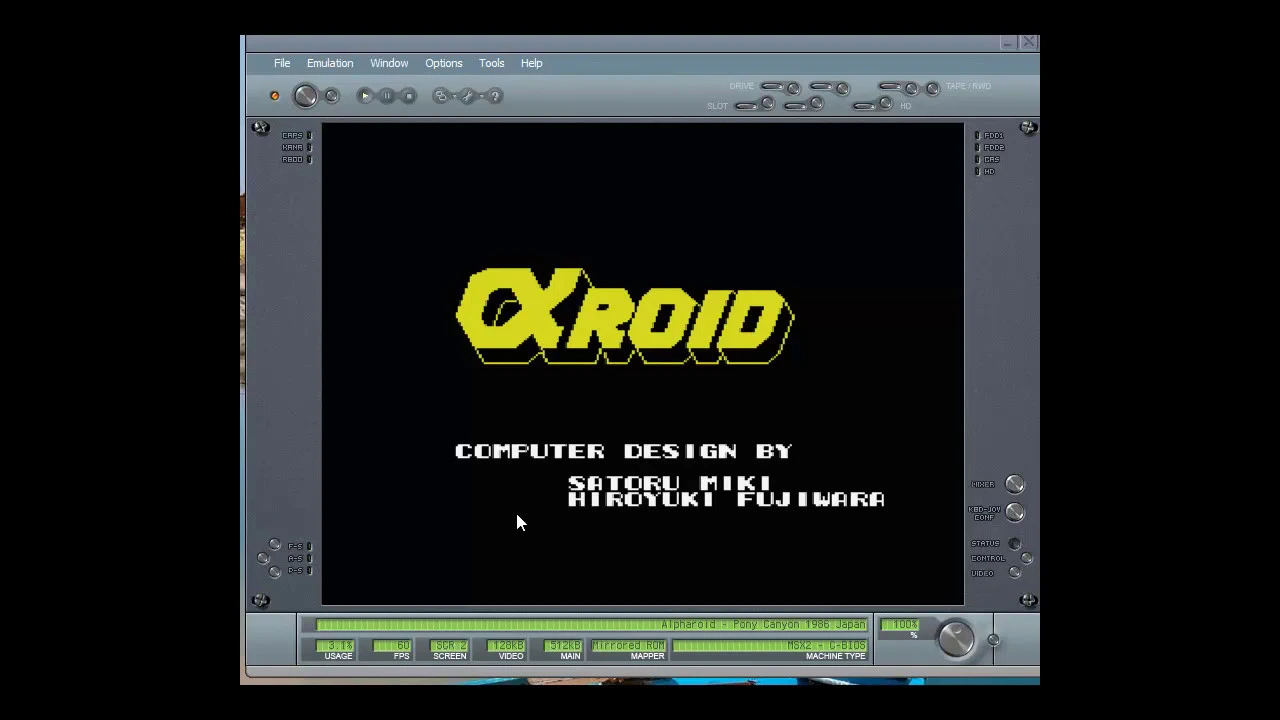Click the FDD2 indicator label
The width and height of the screenshot is (1280, 720).
(993, 147)
